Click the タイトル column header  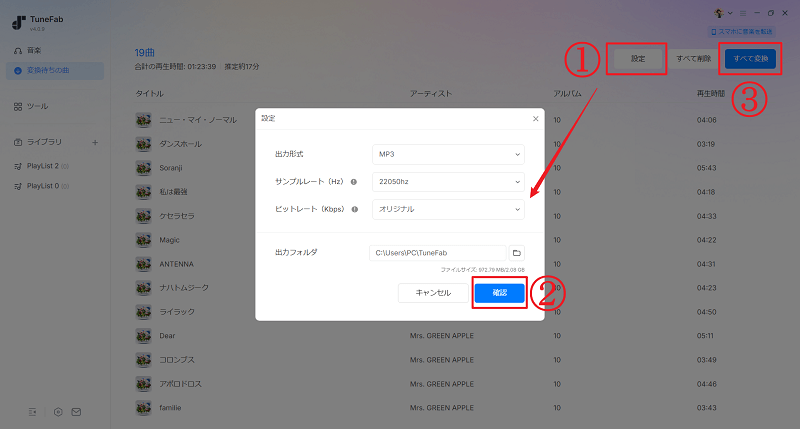click(149, 93)
